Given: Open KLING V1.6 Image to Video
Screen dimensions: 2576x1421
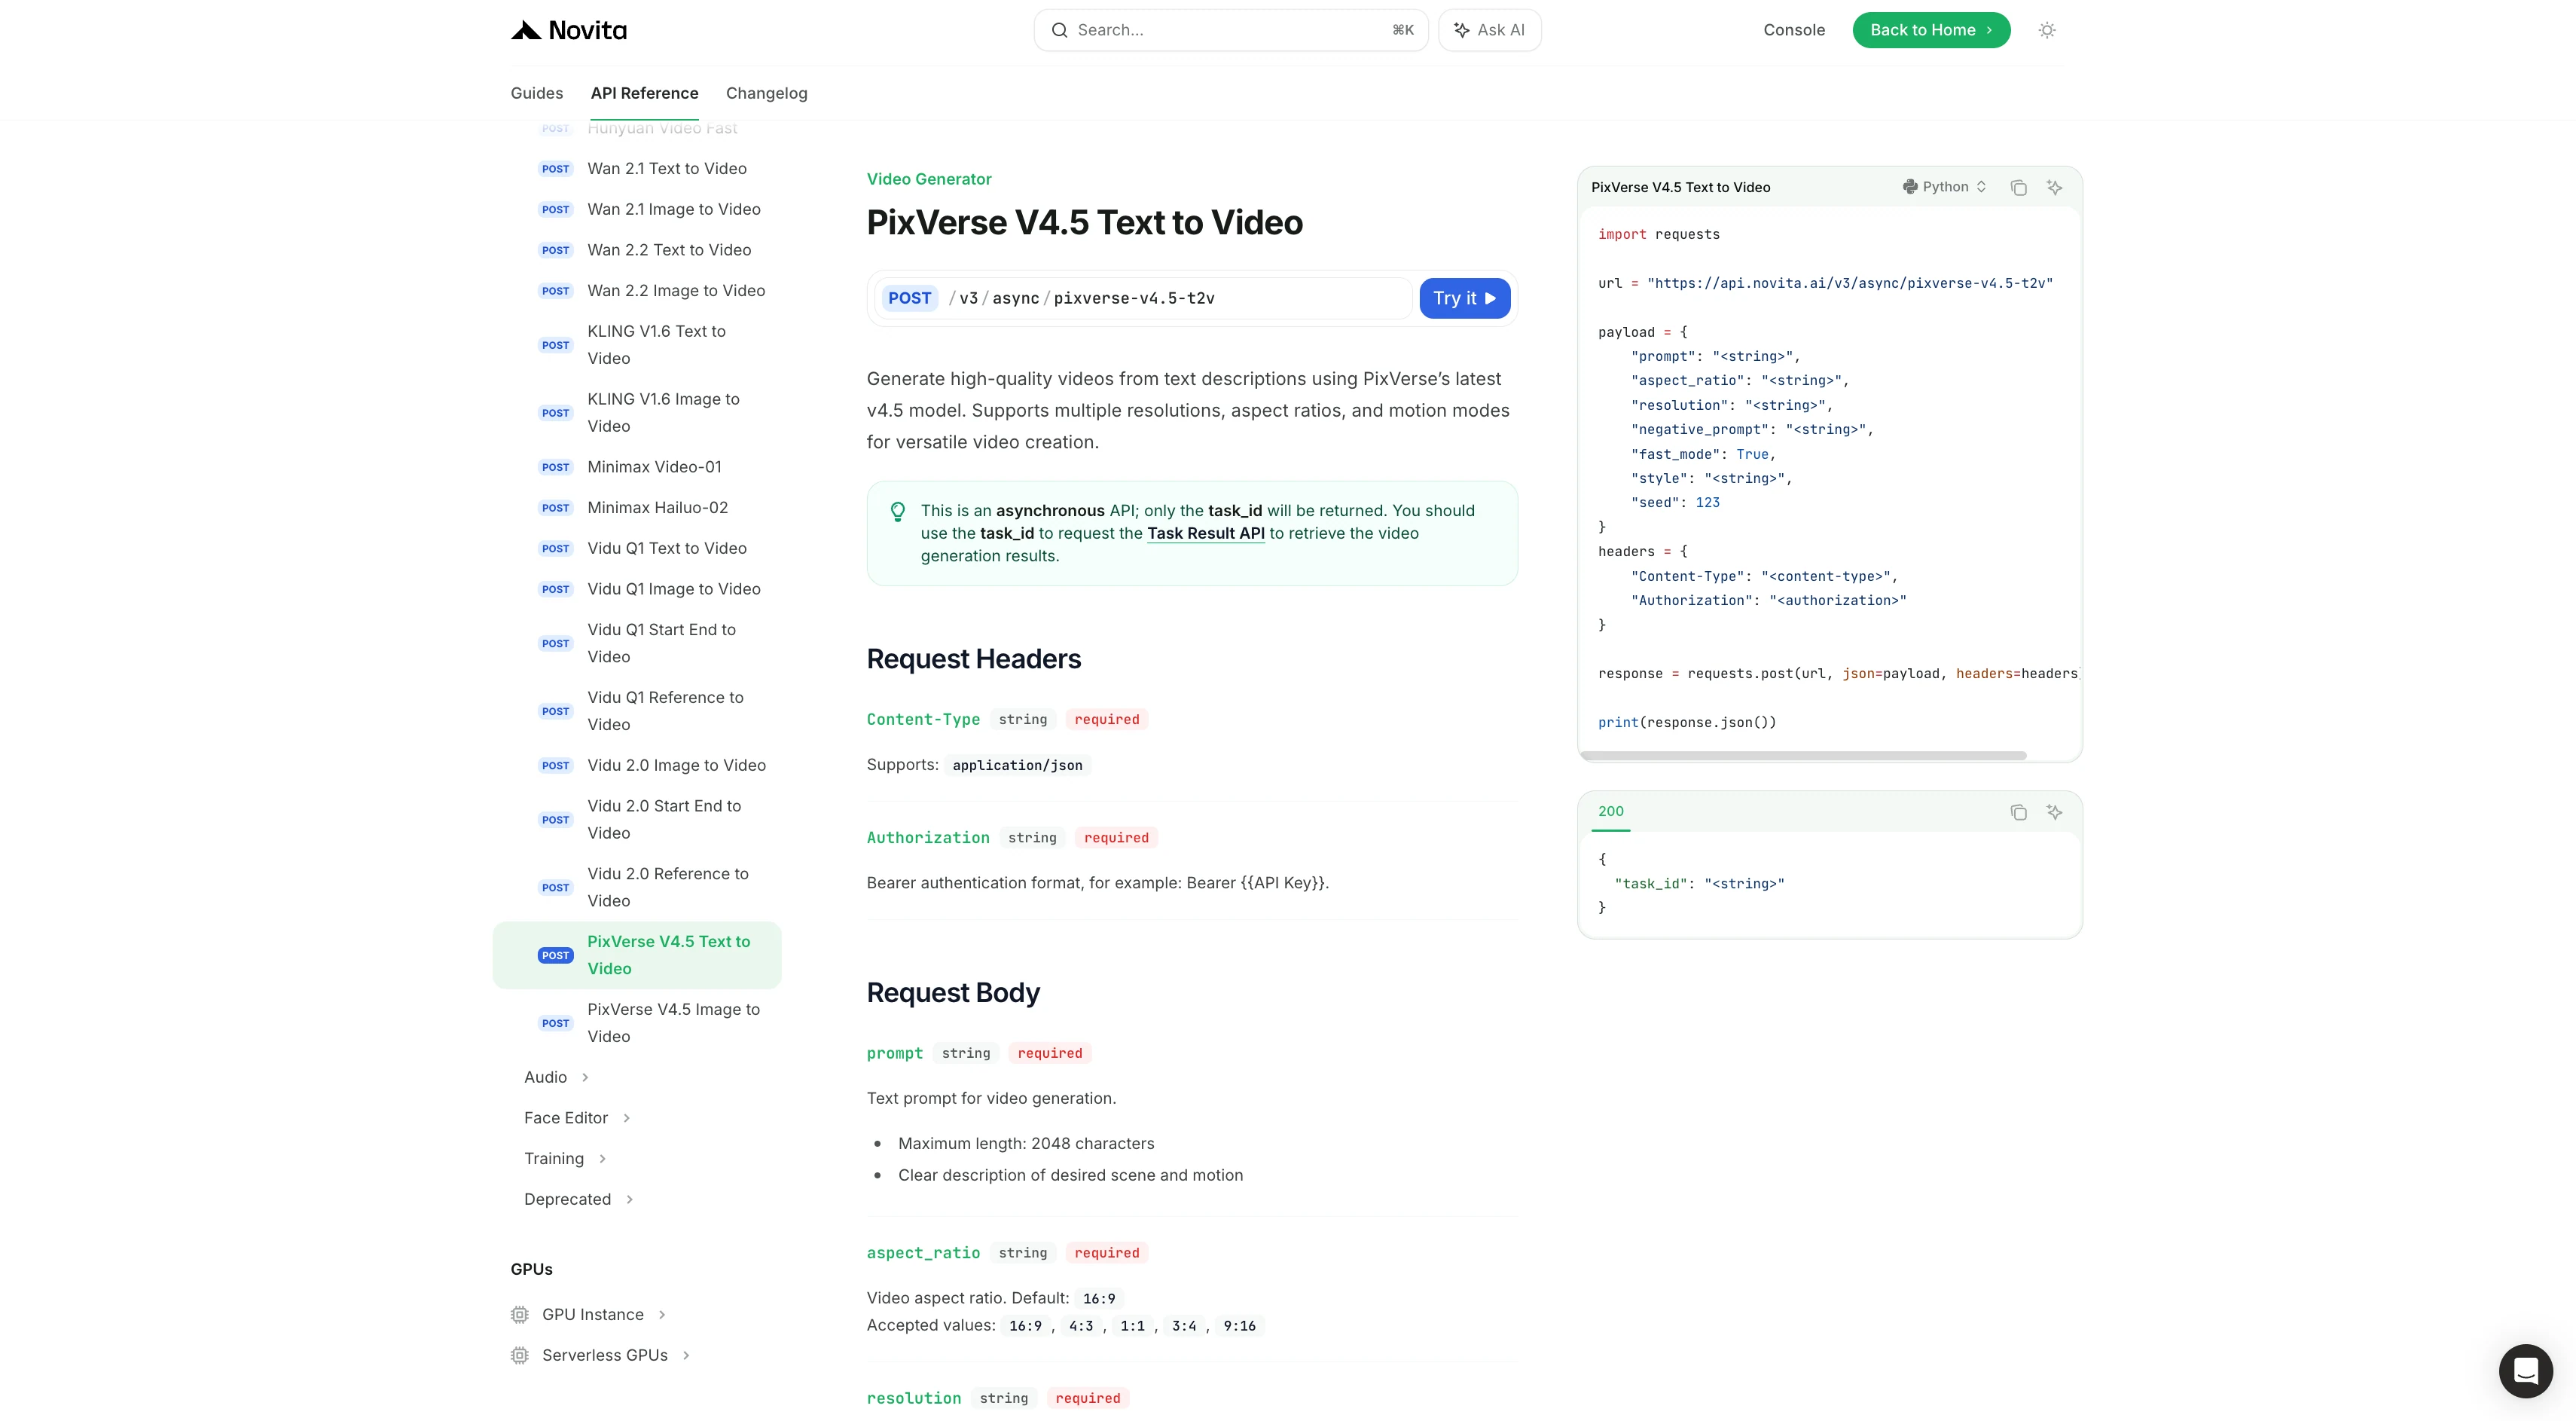Looking at the screenshot, I should coord(663,413).
